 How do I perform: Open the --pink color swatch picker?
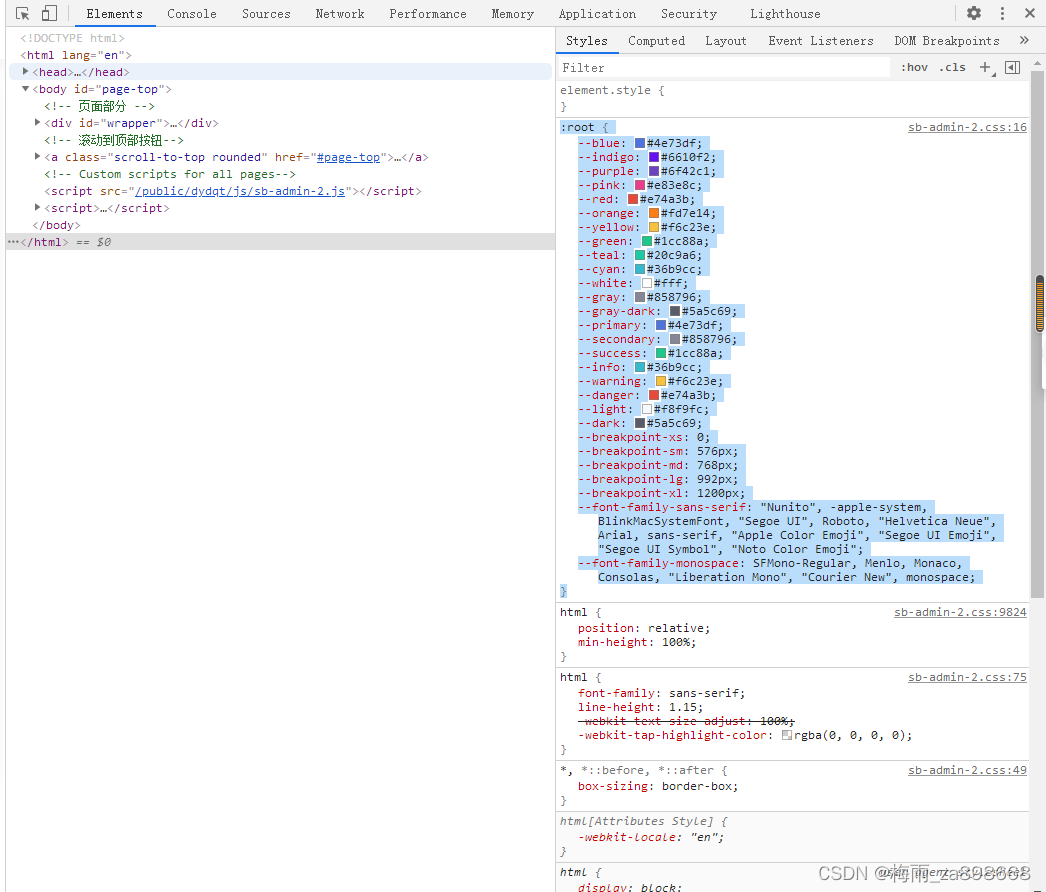[640, 185]
